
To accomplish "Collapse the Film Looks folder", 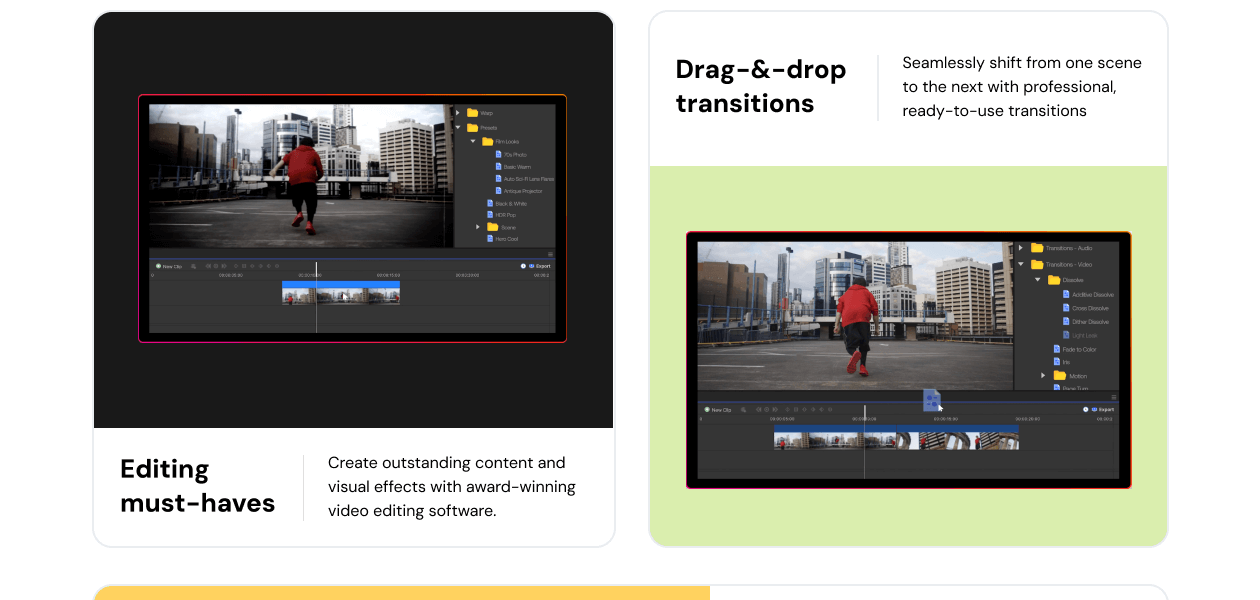I will point(474,142).
